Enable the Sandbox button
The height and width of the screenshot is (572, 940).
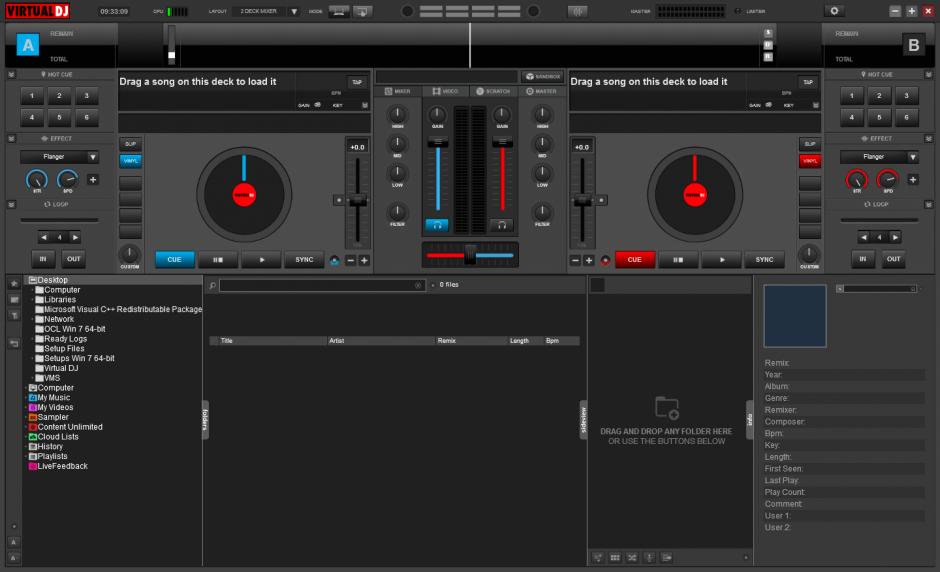[x=543, y=76]
